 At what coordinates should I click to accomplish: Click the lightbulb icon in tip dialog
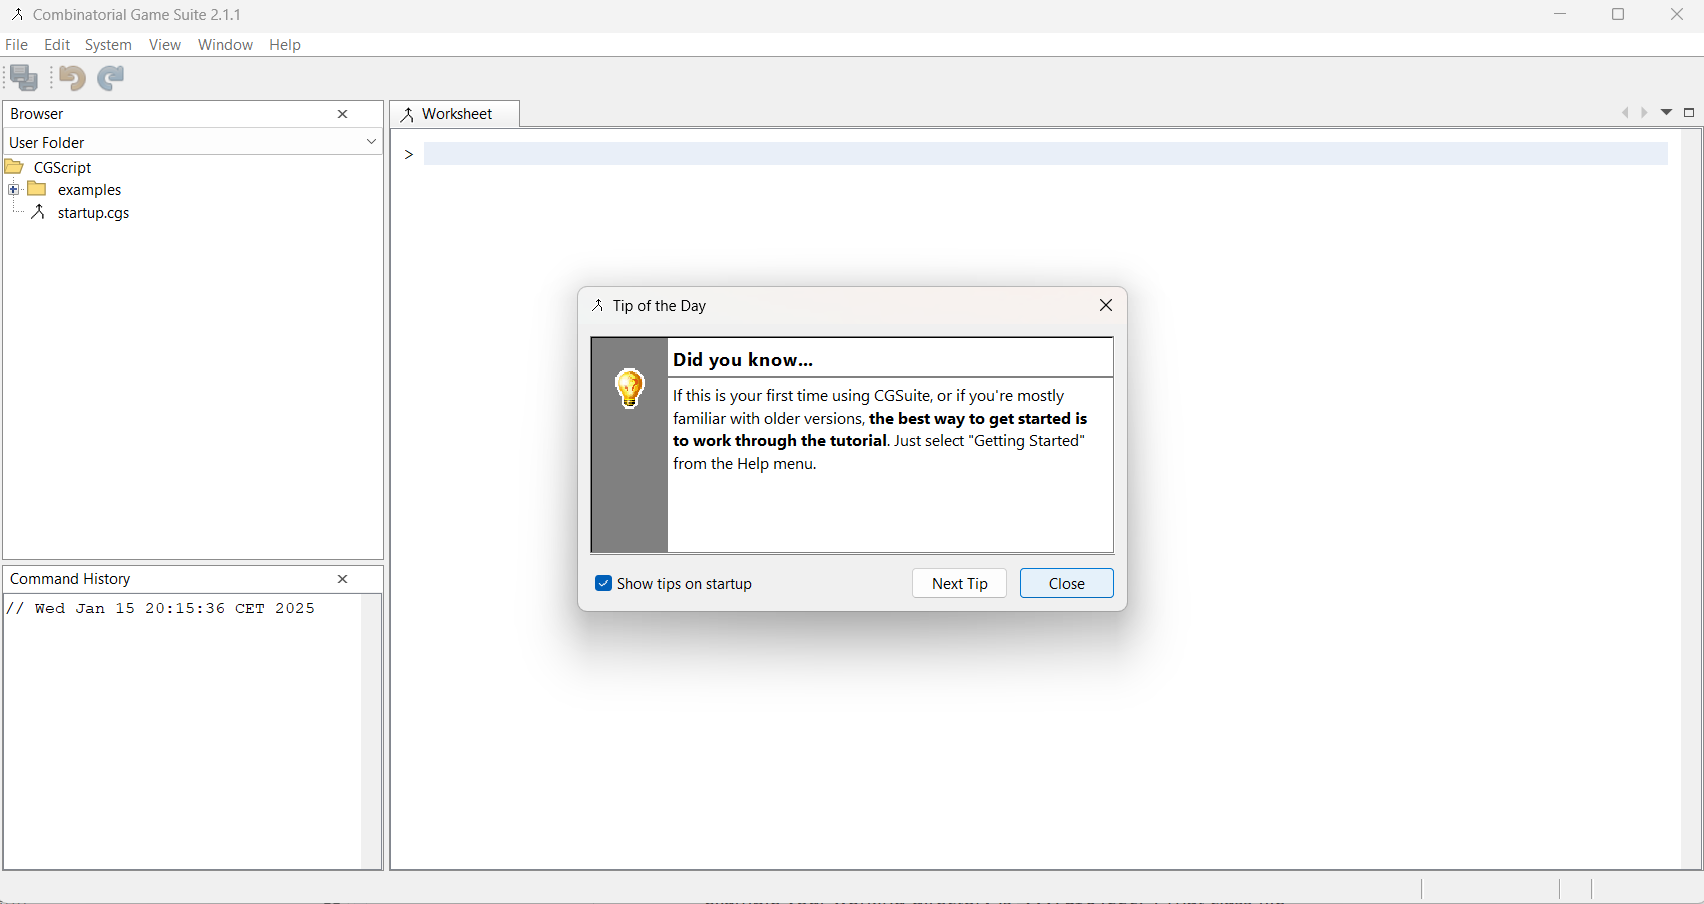pyautogui.click(x=630, y=388)
